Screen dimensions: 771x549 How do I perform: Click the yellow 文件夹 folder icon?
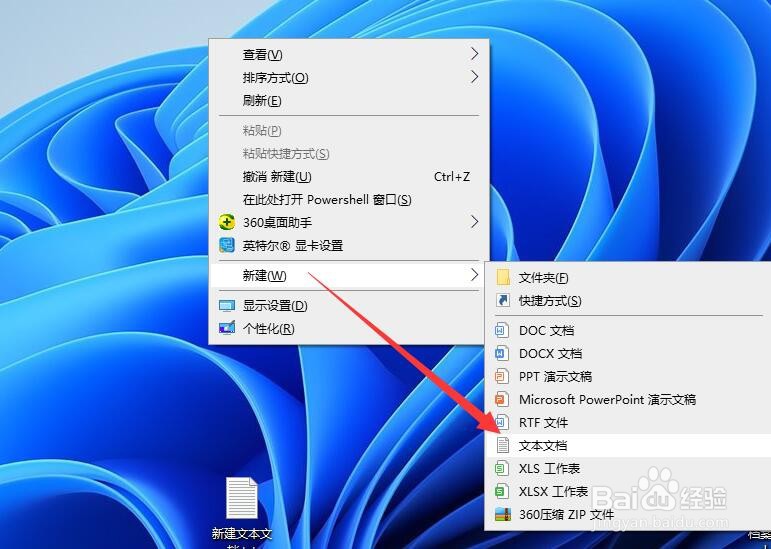(x=503, y=277)
